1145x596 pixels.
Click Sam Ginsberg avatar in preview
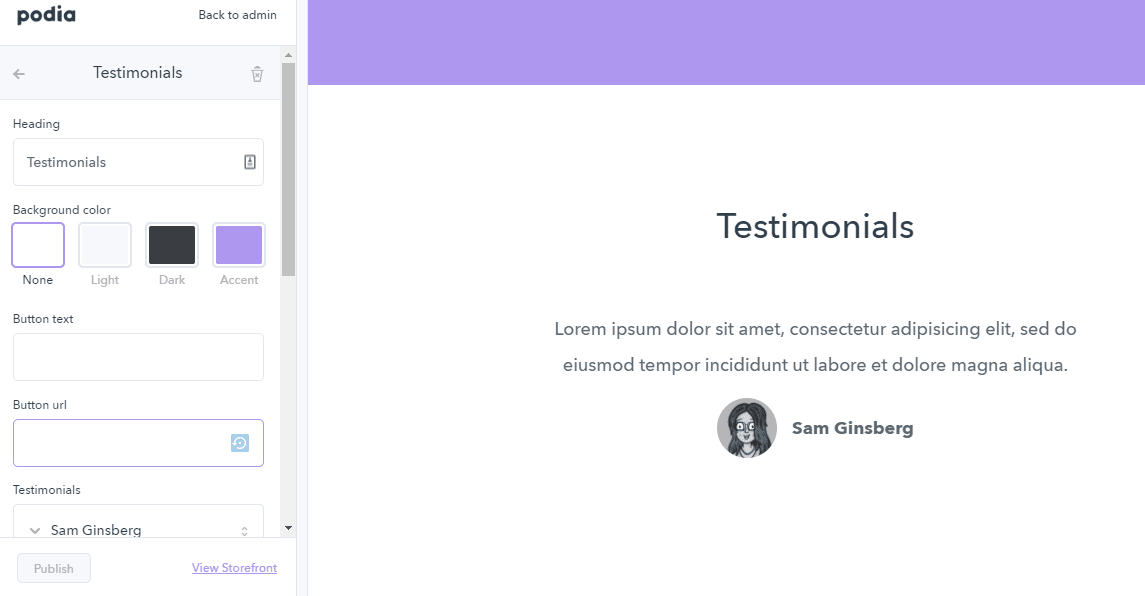coord(746,428)
